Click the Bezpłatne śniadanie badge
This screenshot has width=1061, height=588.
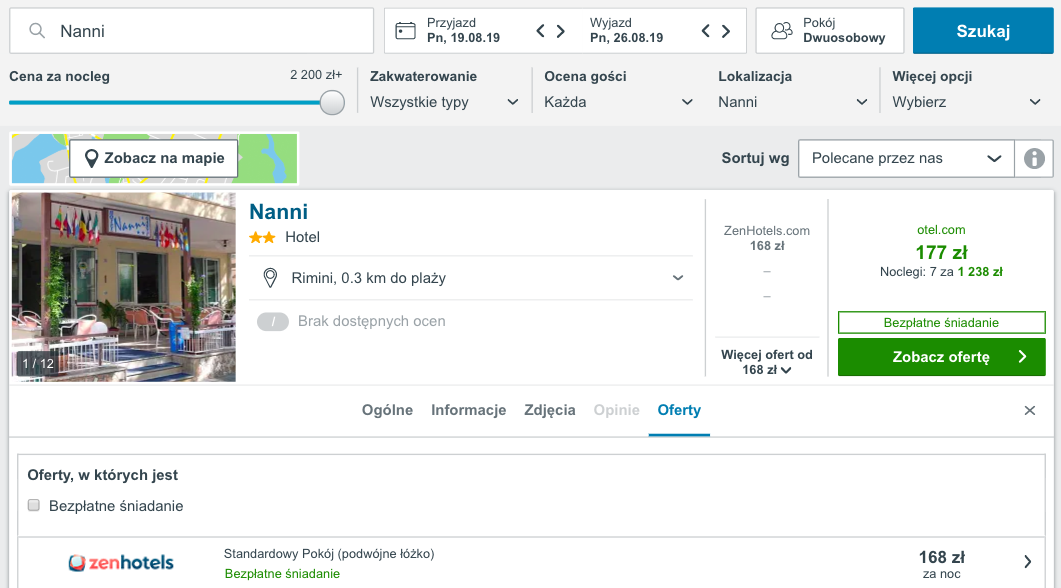tap(941, 323)
